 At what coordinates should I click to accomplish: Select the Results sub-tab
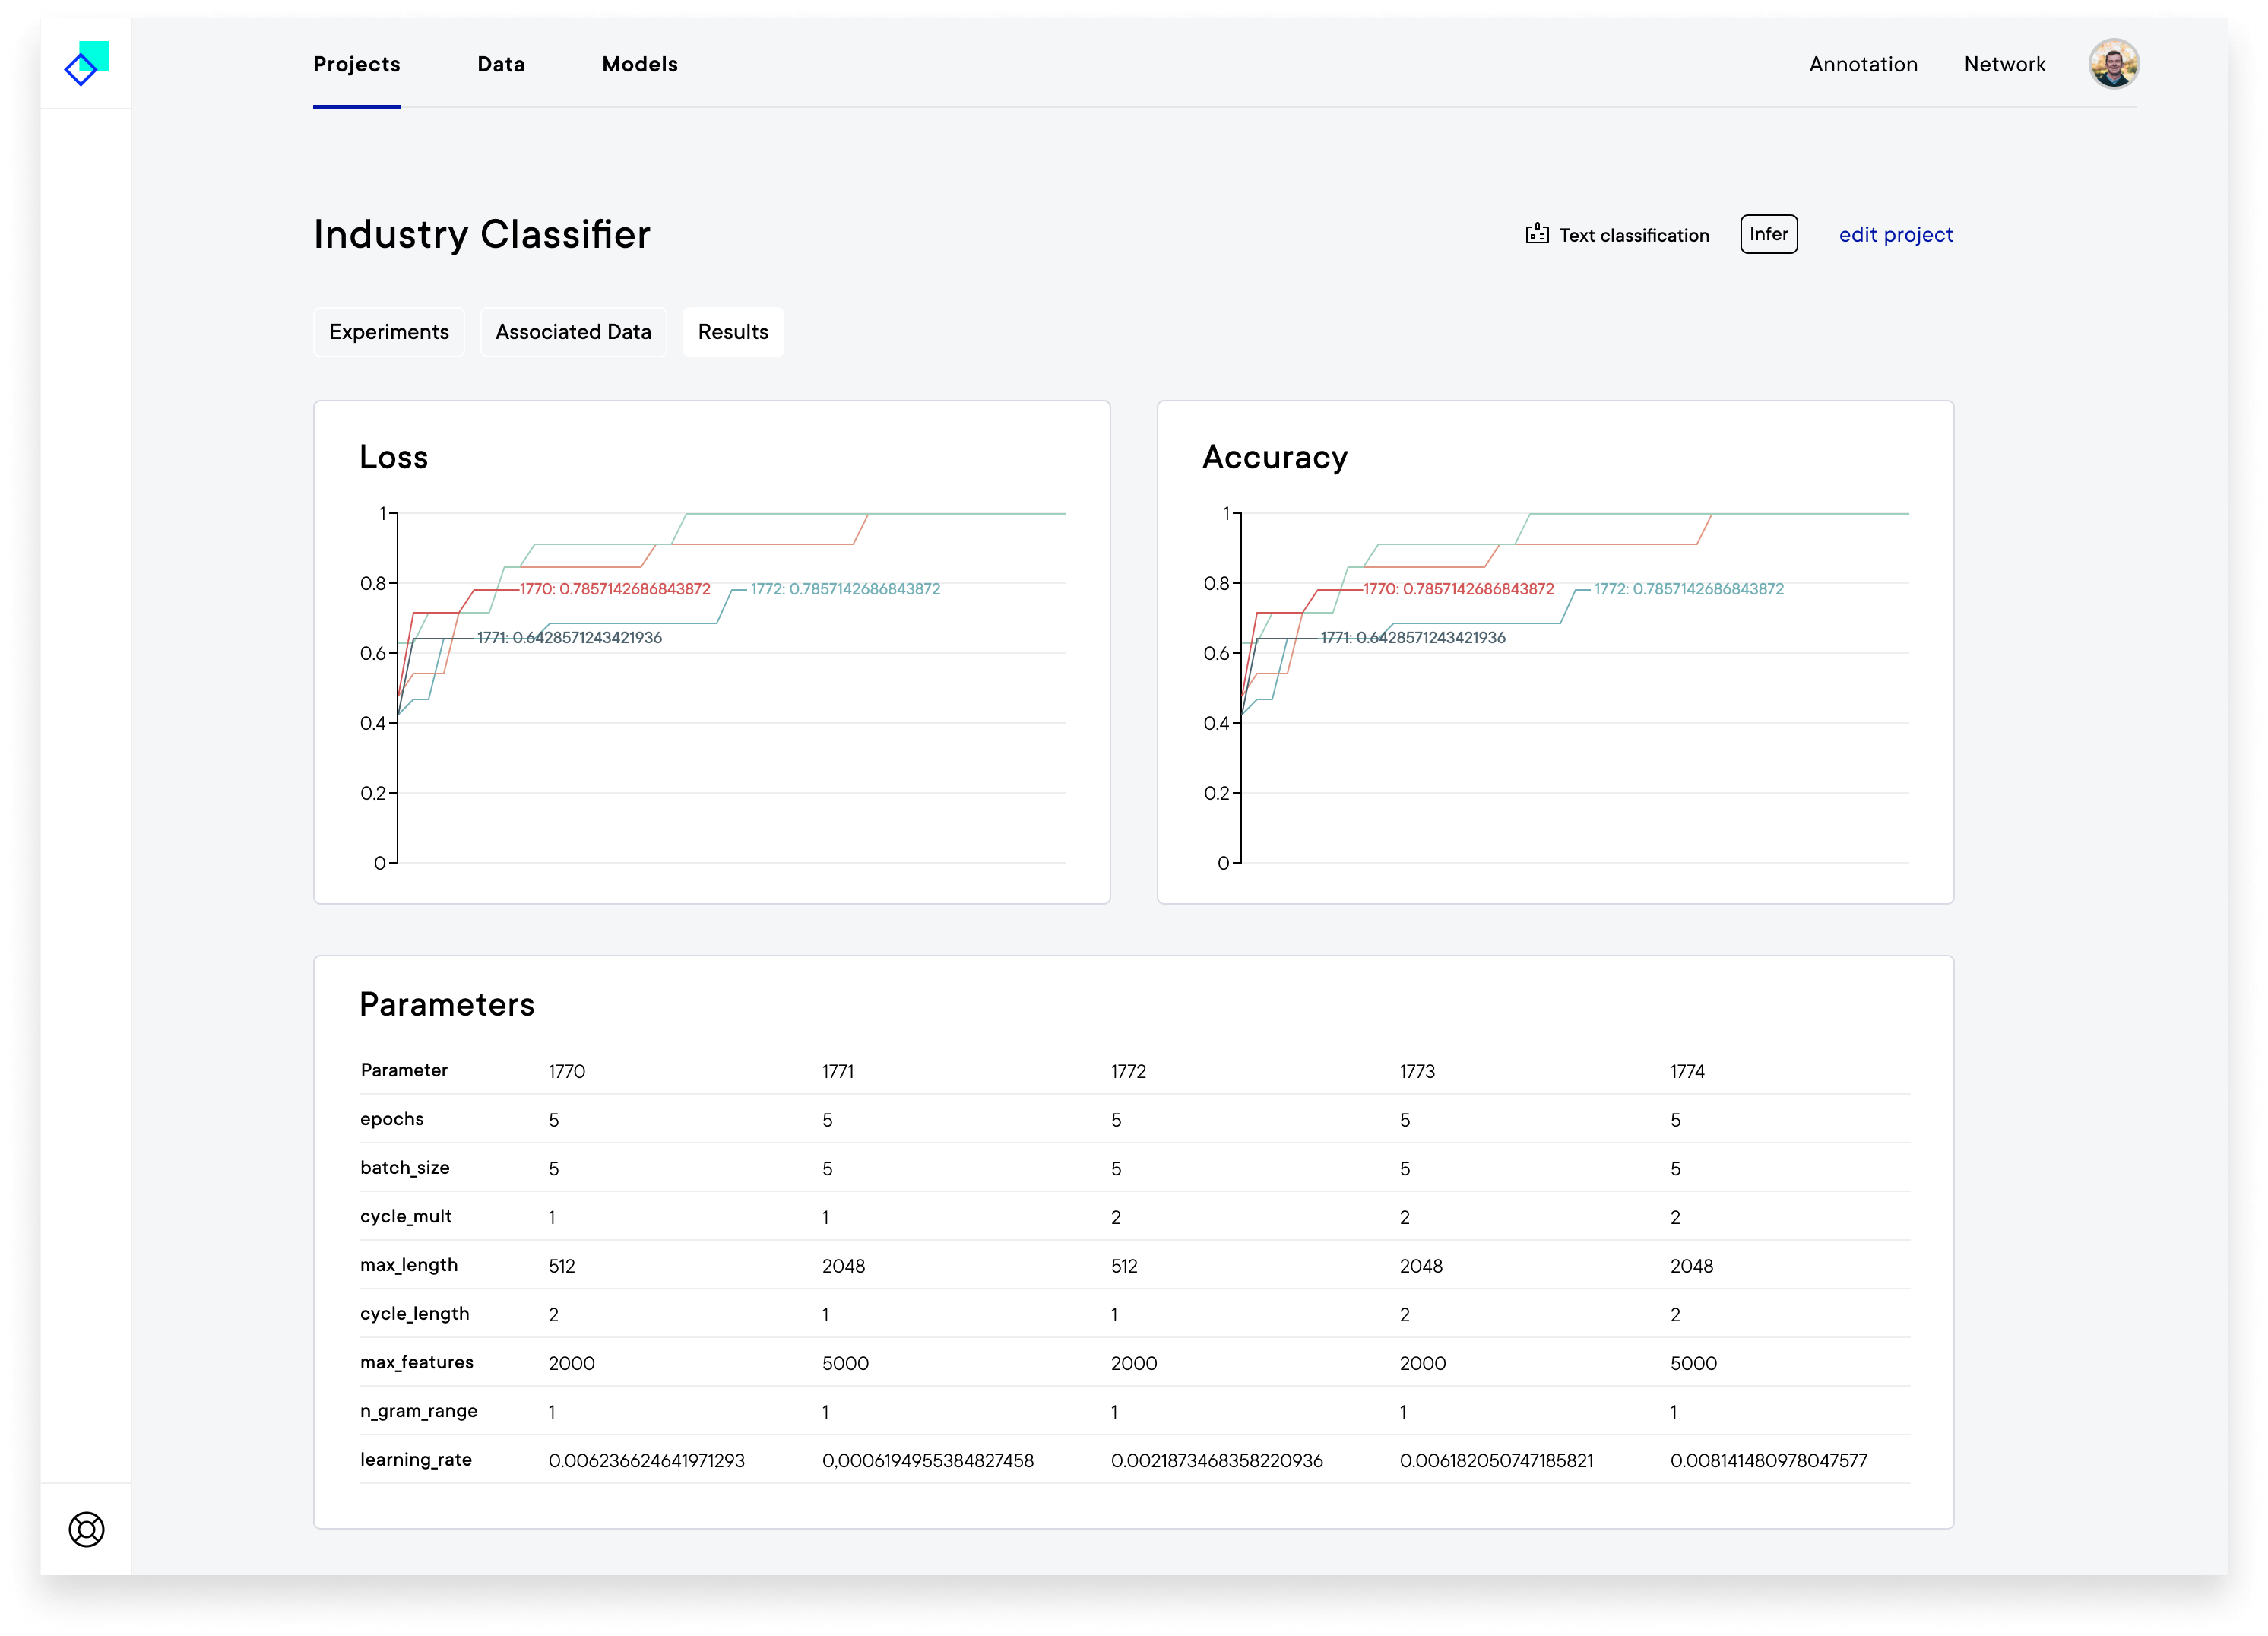[x=733, y=332]
